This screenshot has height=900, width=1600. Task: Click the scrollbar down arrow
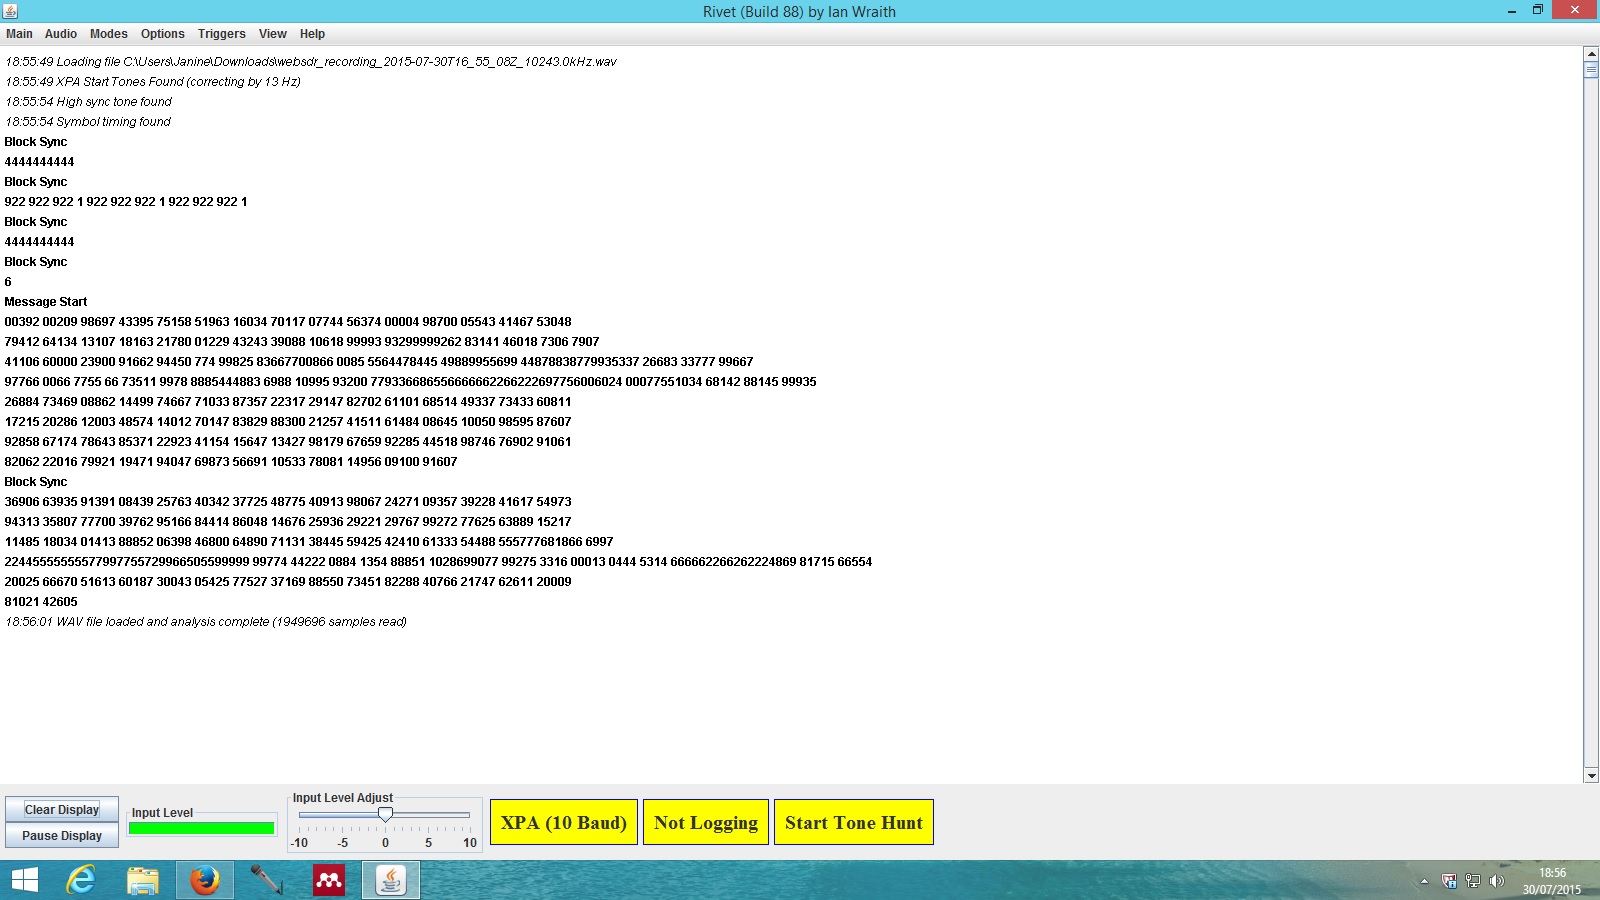tap(1591, 775)
